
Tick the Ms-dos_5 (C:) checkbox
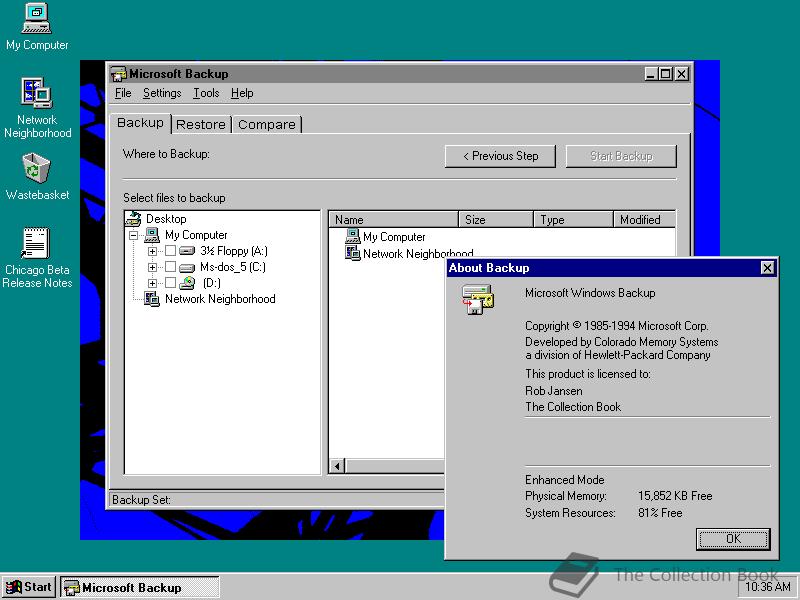pyautogui.click(x=170, y=267)
